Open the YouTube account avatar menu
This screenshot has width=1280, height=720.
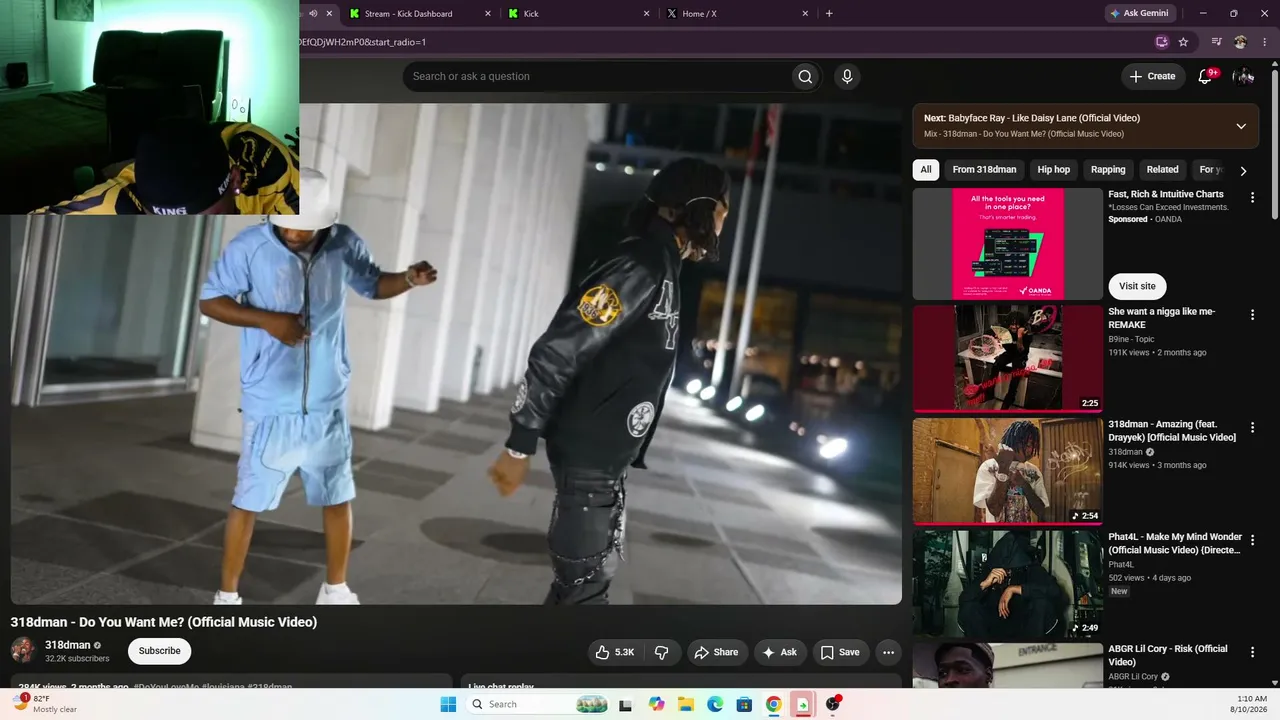tap(1243, 76)
